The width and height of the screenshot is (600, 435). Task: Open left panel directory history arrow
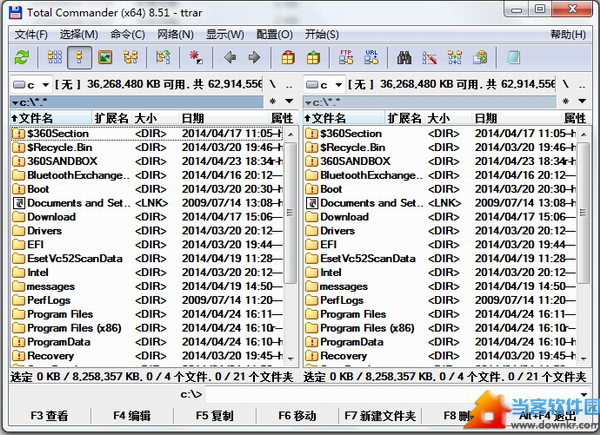click(x=289, y=101)
